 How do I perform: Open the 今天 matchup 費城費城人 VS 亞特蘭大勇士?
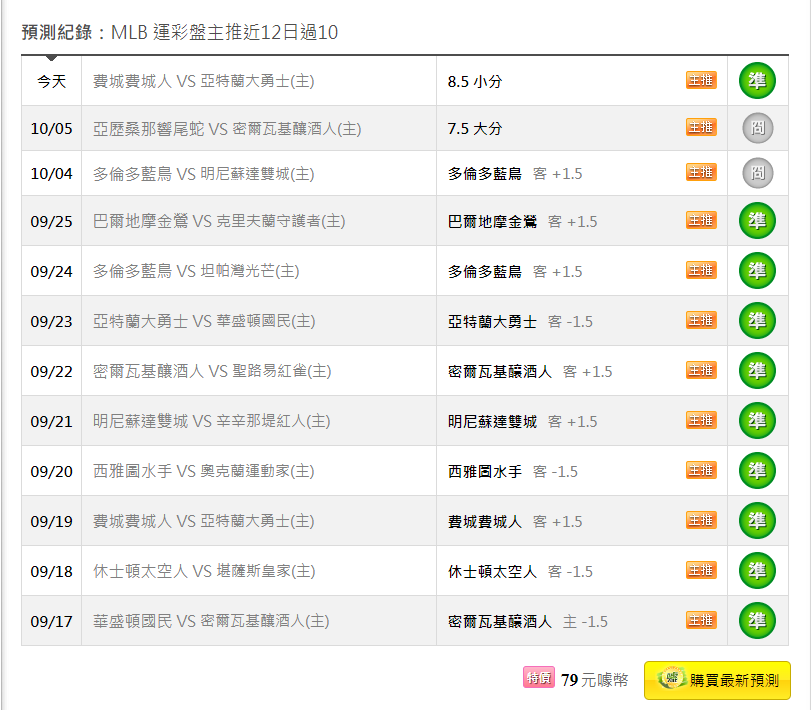point(204,81)
